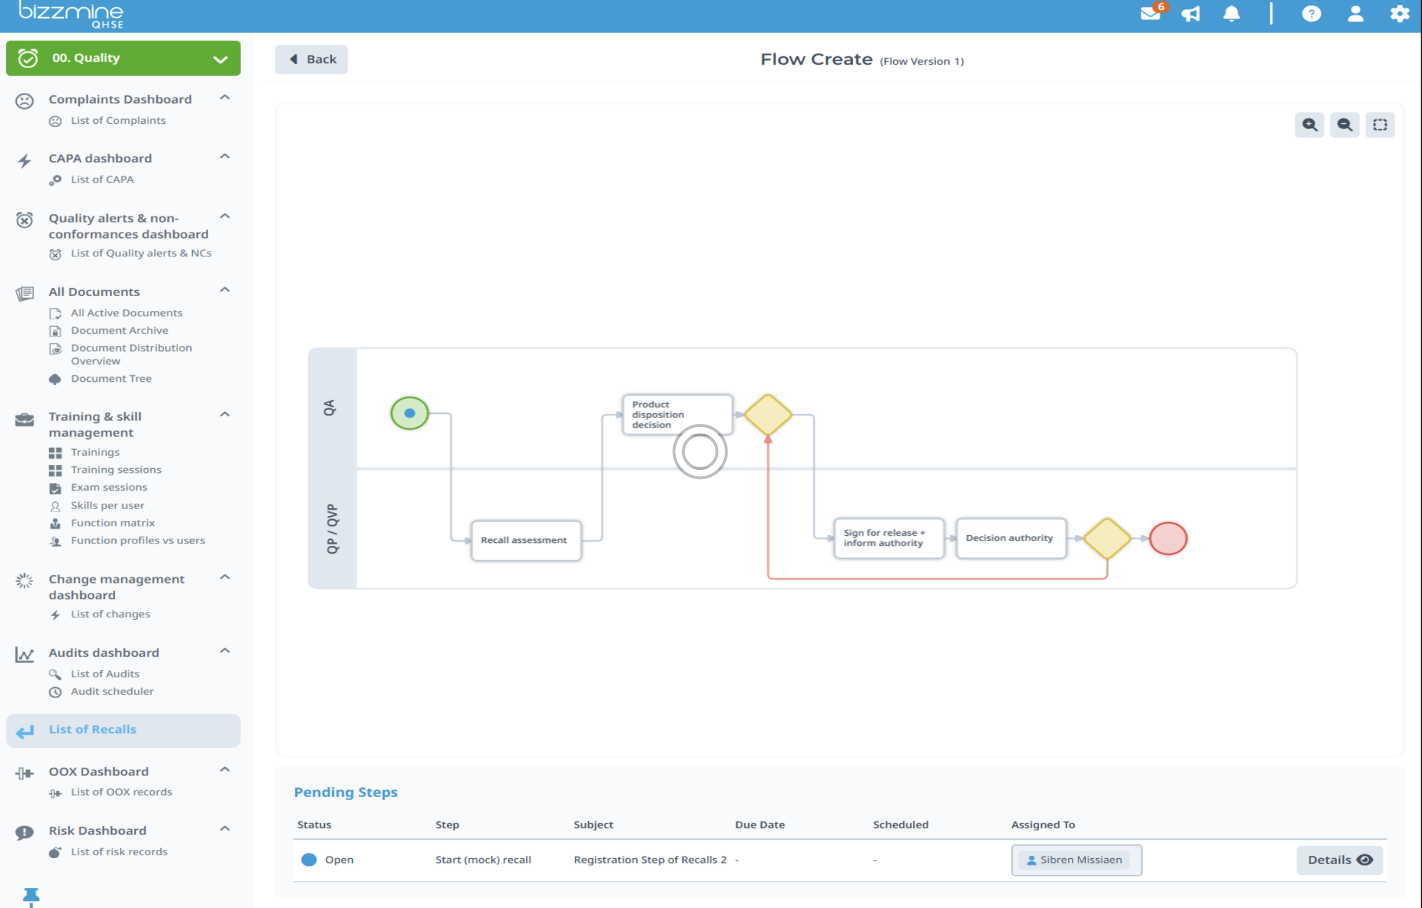Open List of risk records
This screenshot has height=908, width=1422.
(x=119, y=852)
